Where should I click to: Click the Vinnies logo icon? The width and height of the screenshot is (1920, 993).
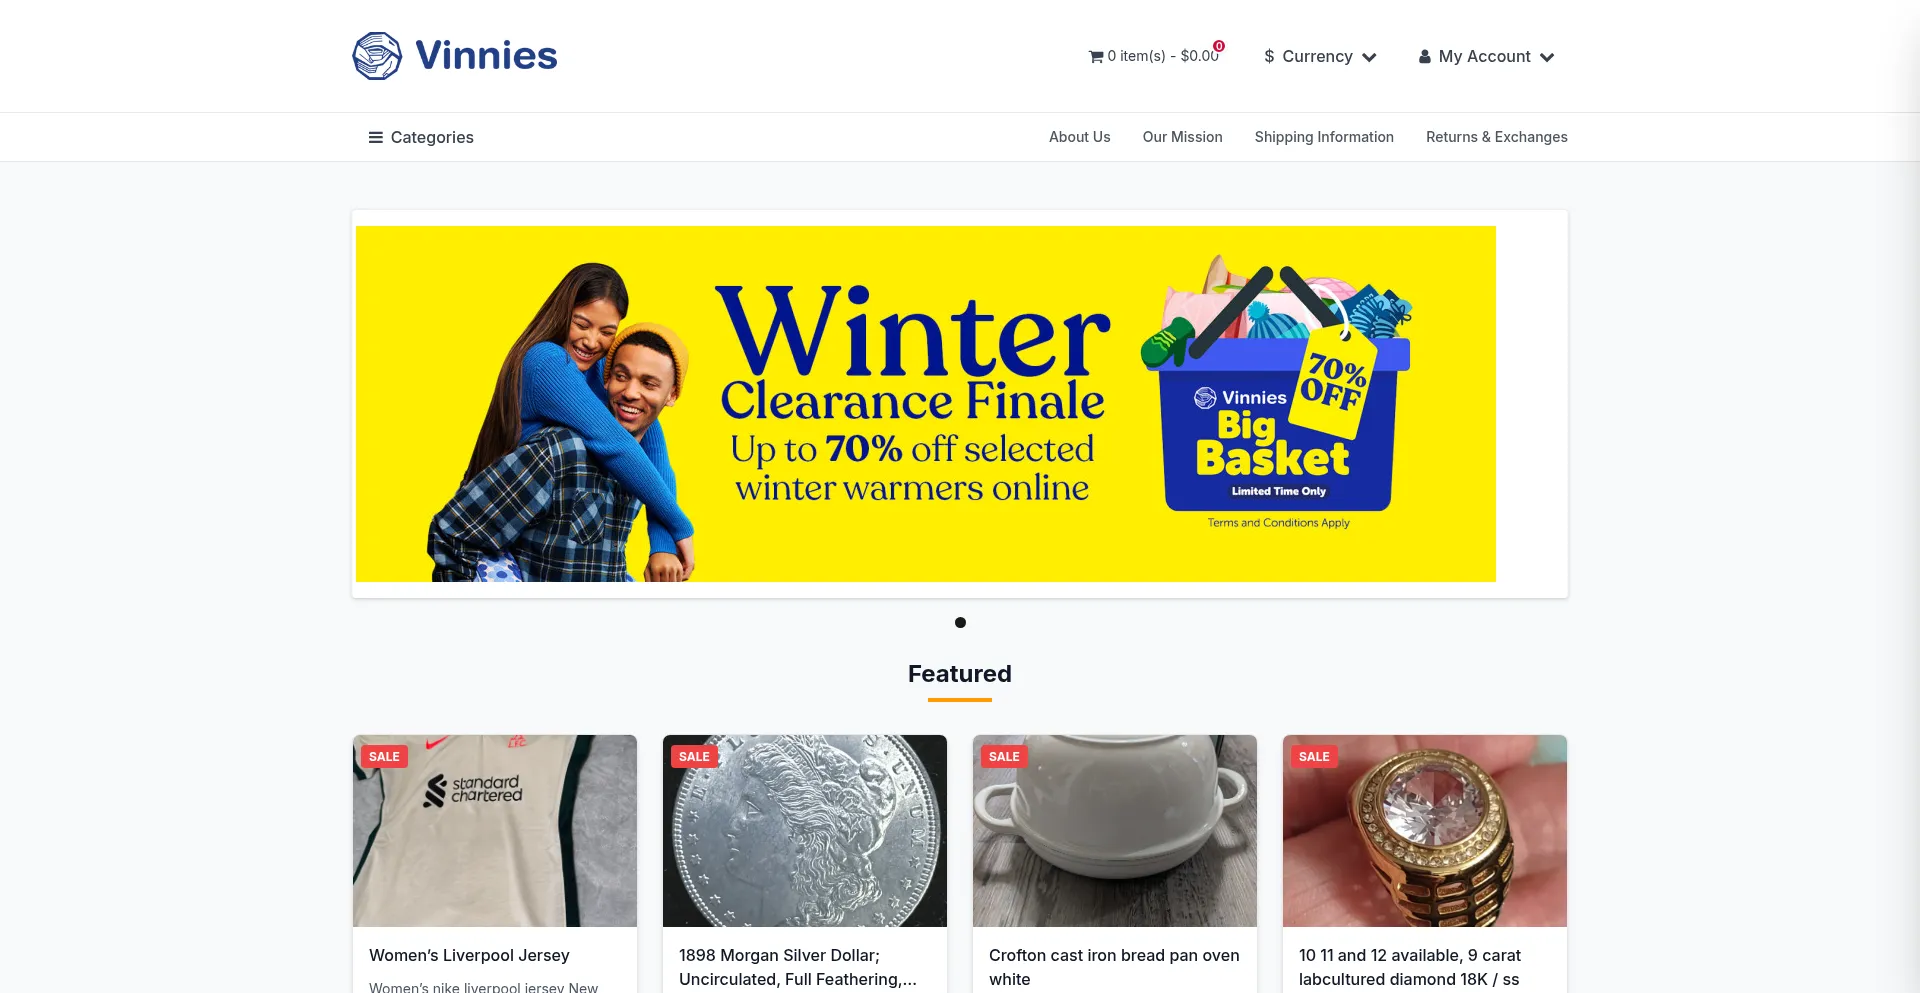coord(377,56)
